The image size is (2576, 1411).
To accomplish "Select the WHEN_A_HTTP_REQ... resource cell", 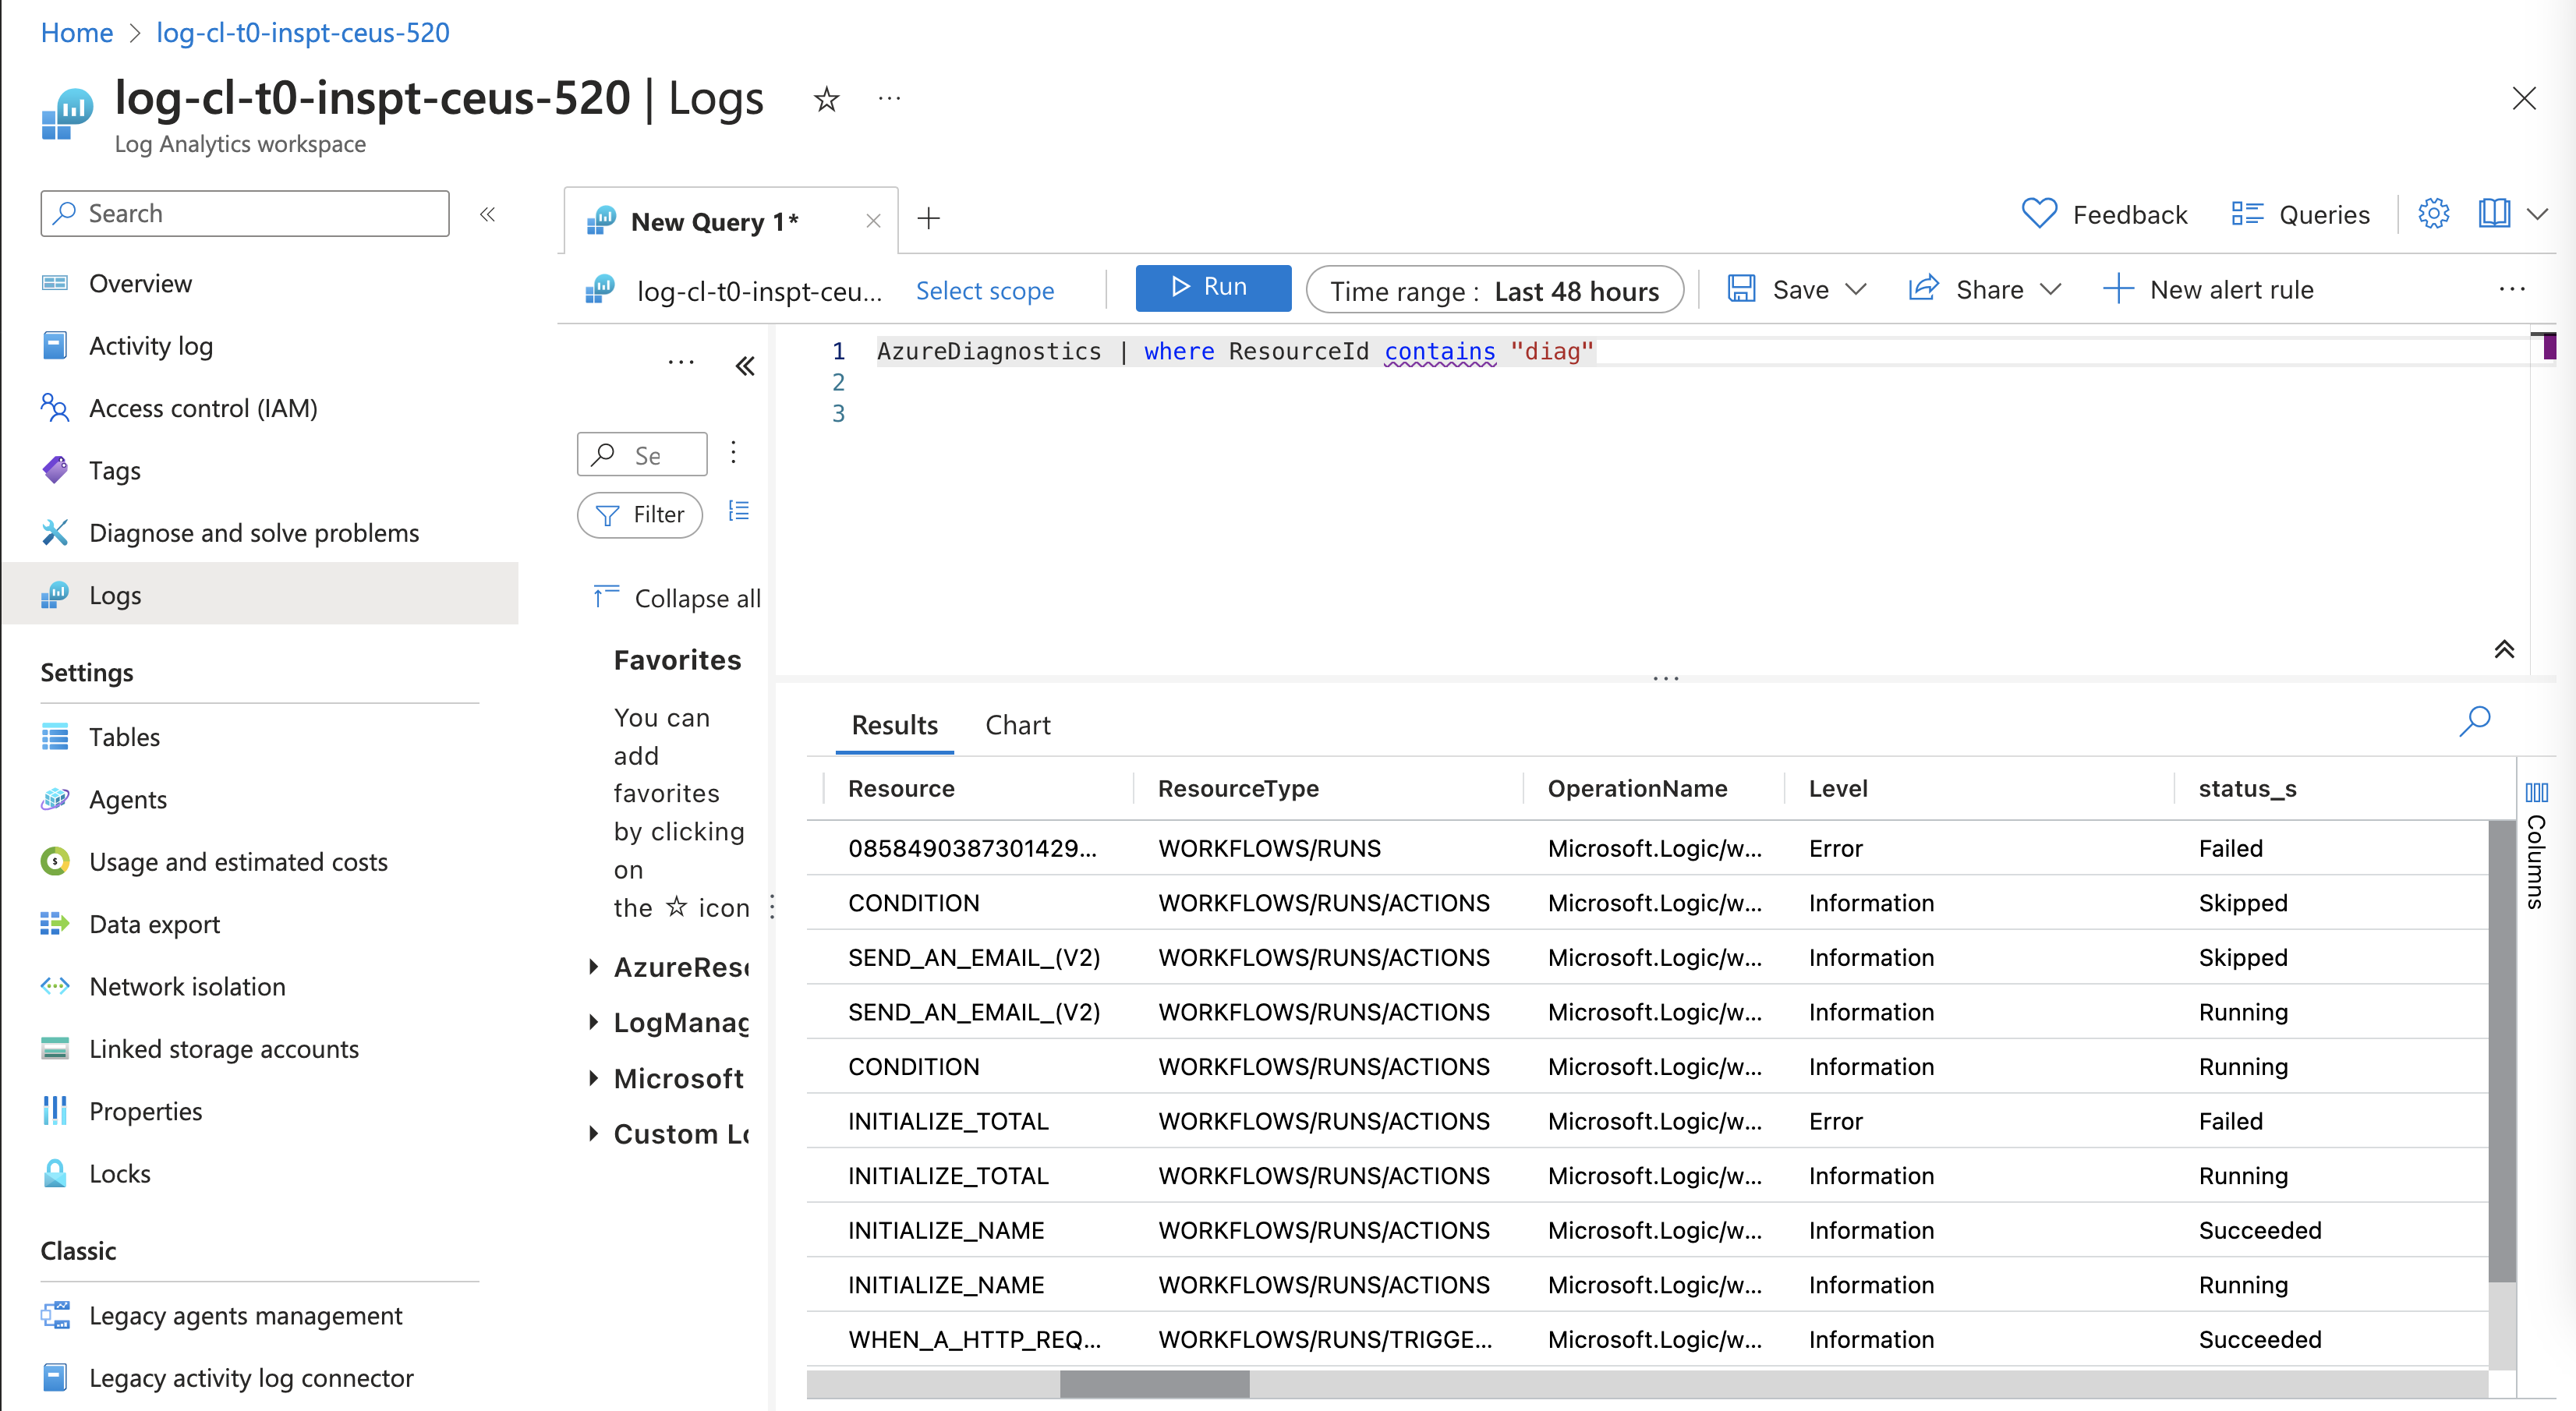I will click(974, 1340).
